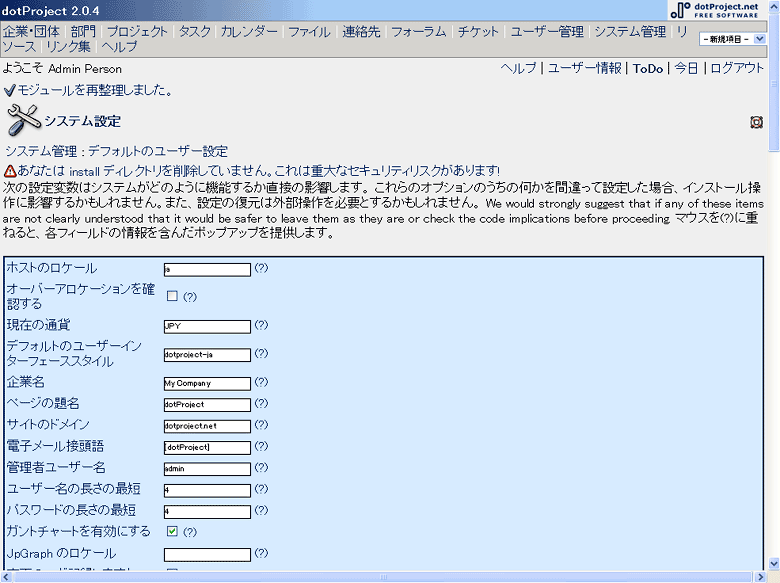The image size is (780, 583).
Task: Click the (?) help for ページの題名
Action: coord(261,403)
